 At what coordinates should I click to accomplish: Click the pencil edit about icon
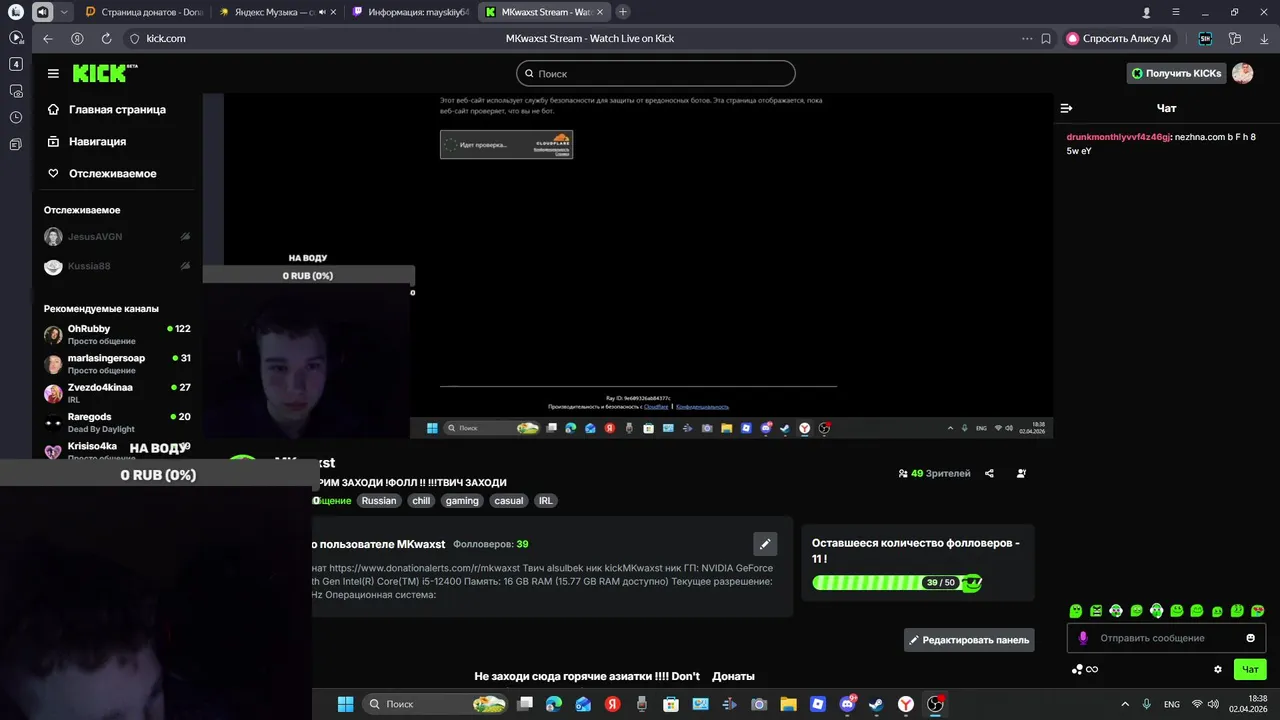(x=765, y=544)
